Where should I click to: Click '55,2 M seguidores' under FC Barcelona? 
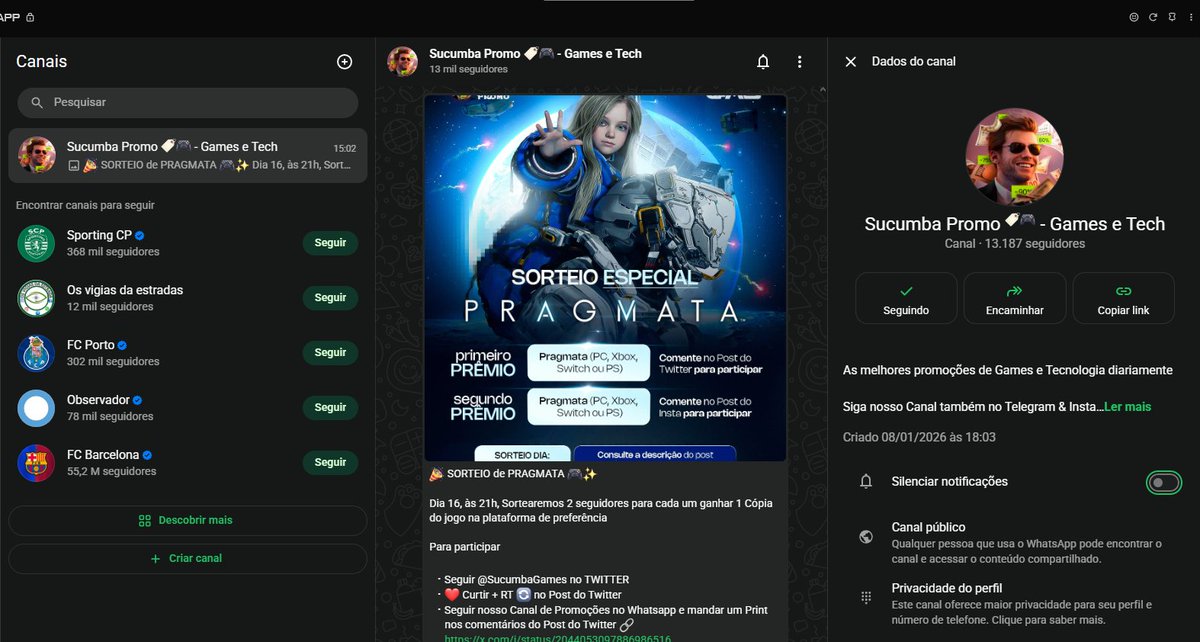tap(112, 472)
